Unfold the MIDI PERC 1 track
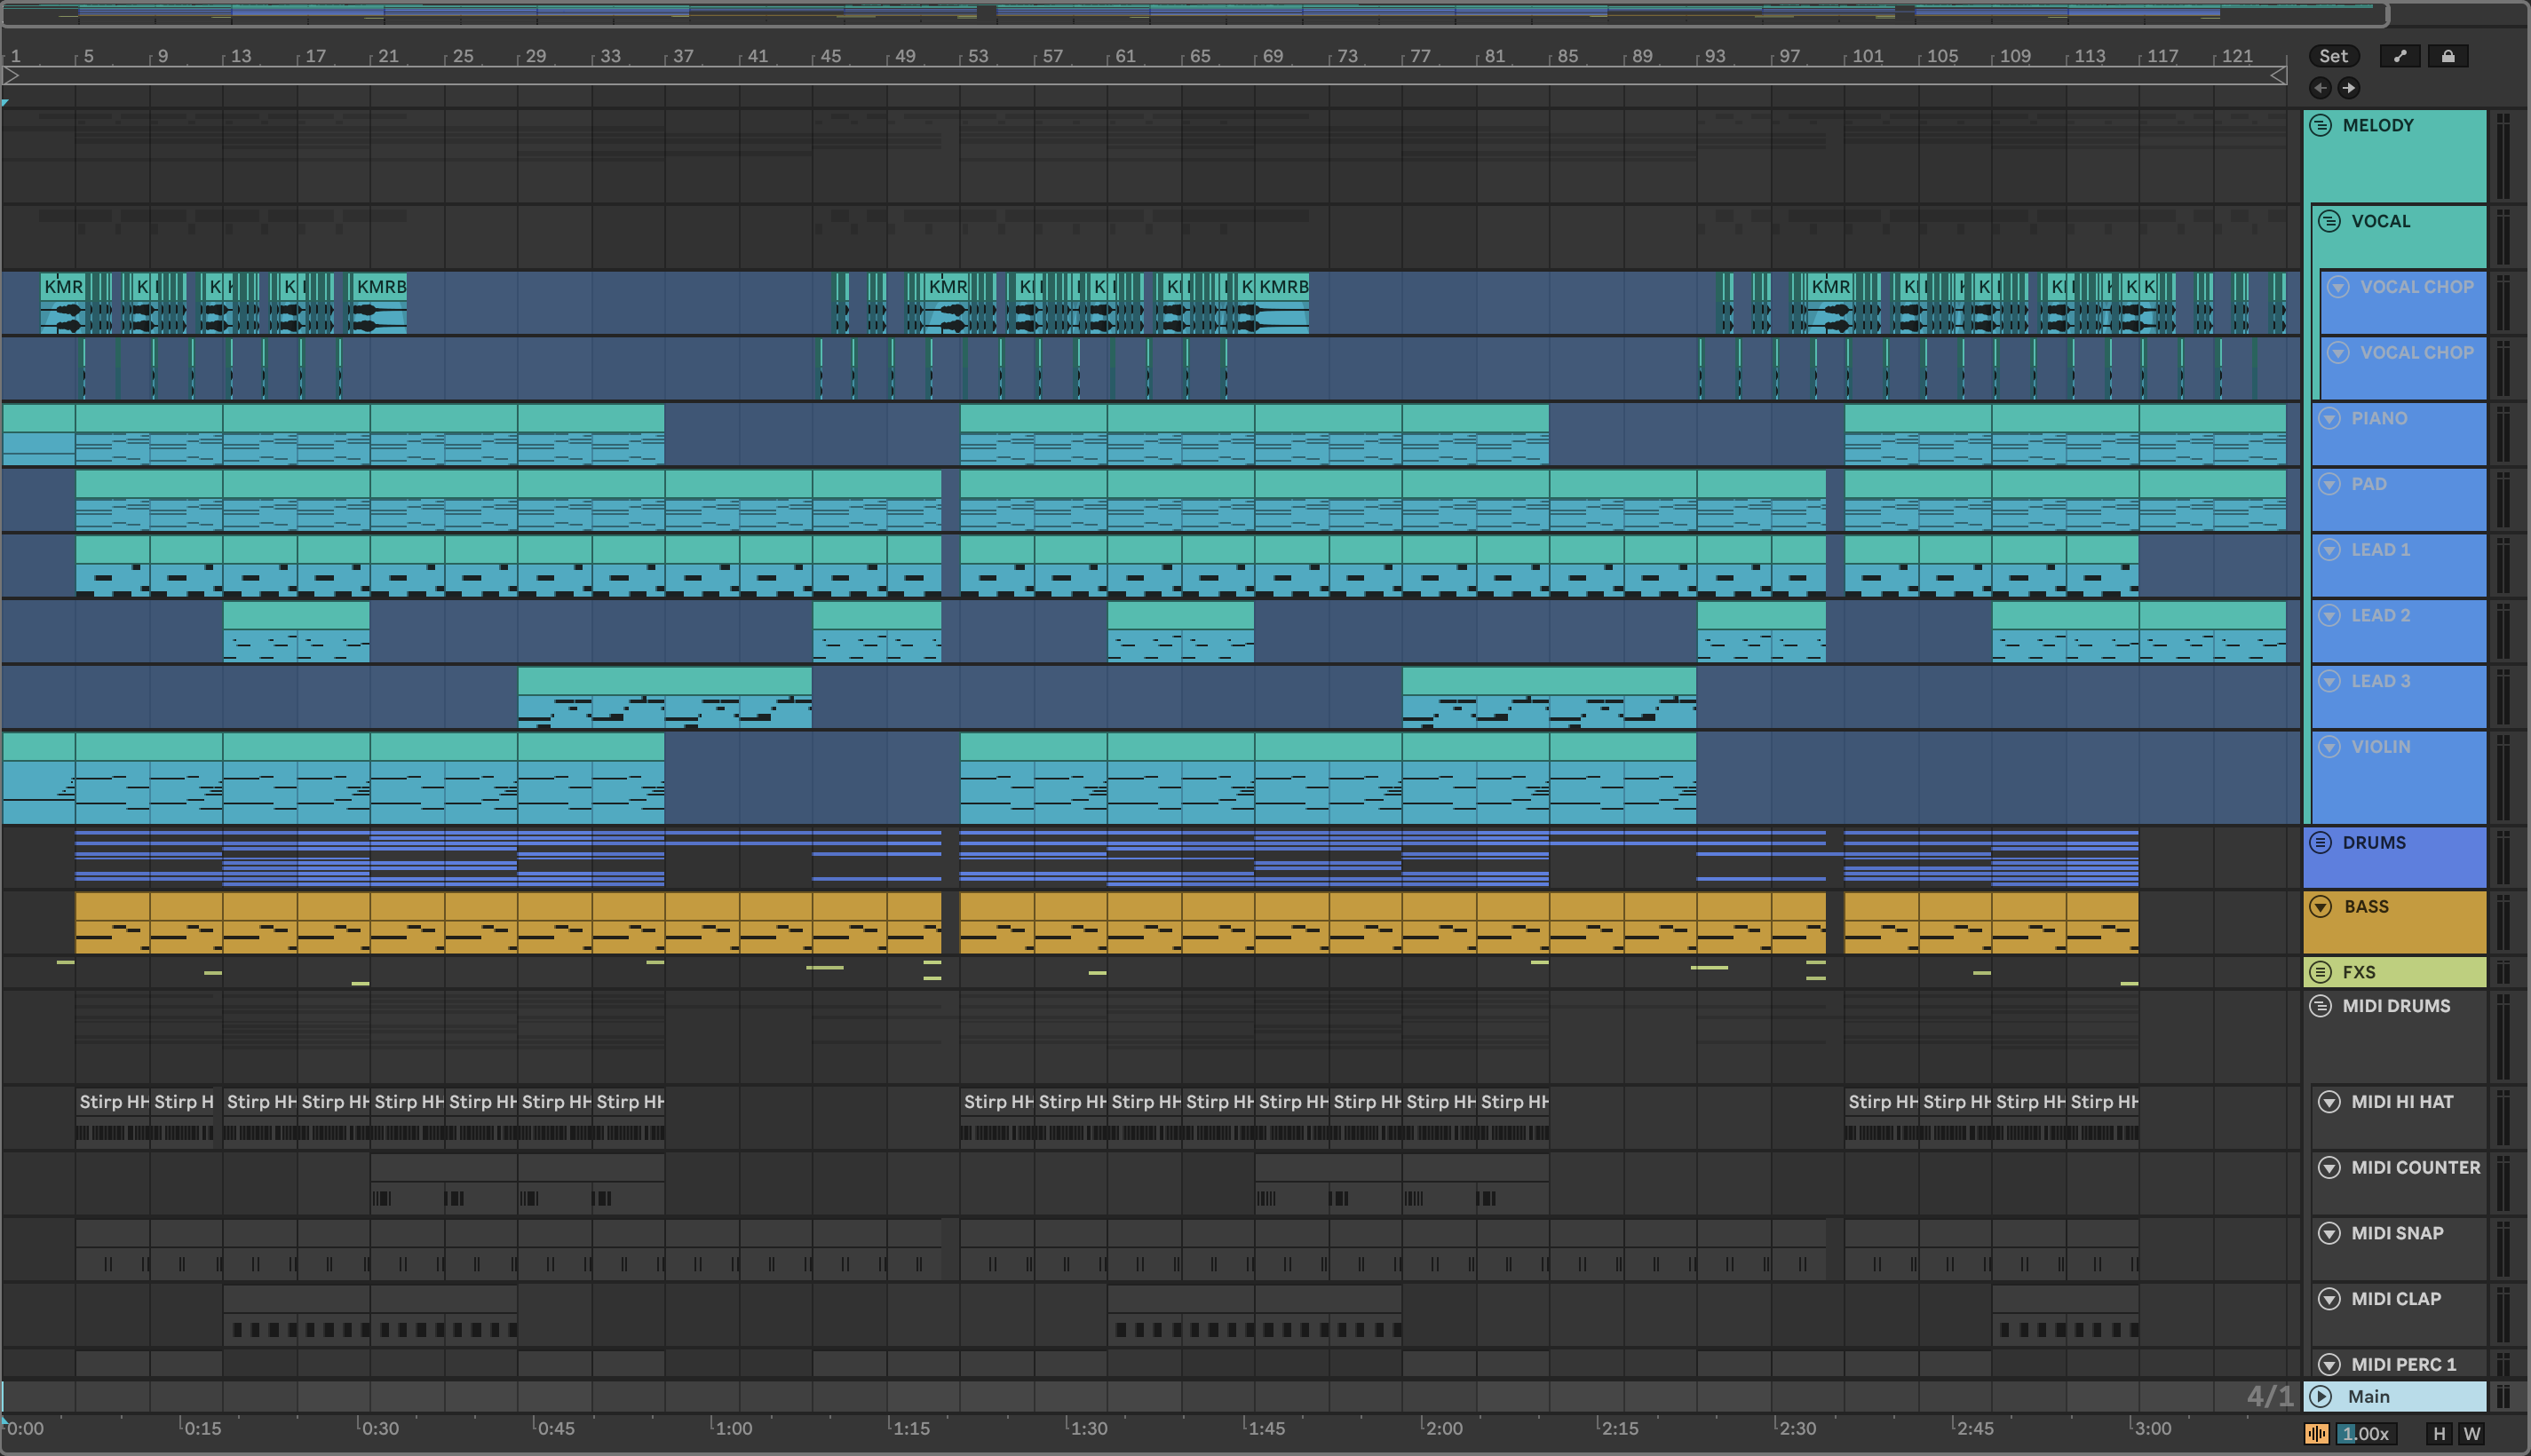 coord(2329,1365)
